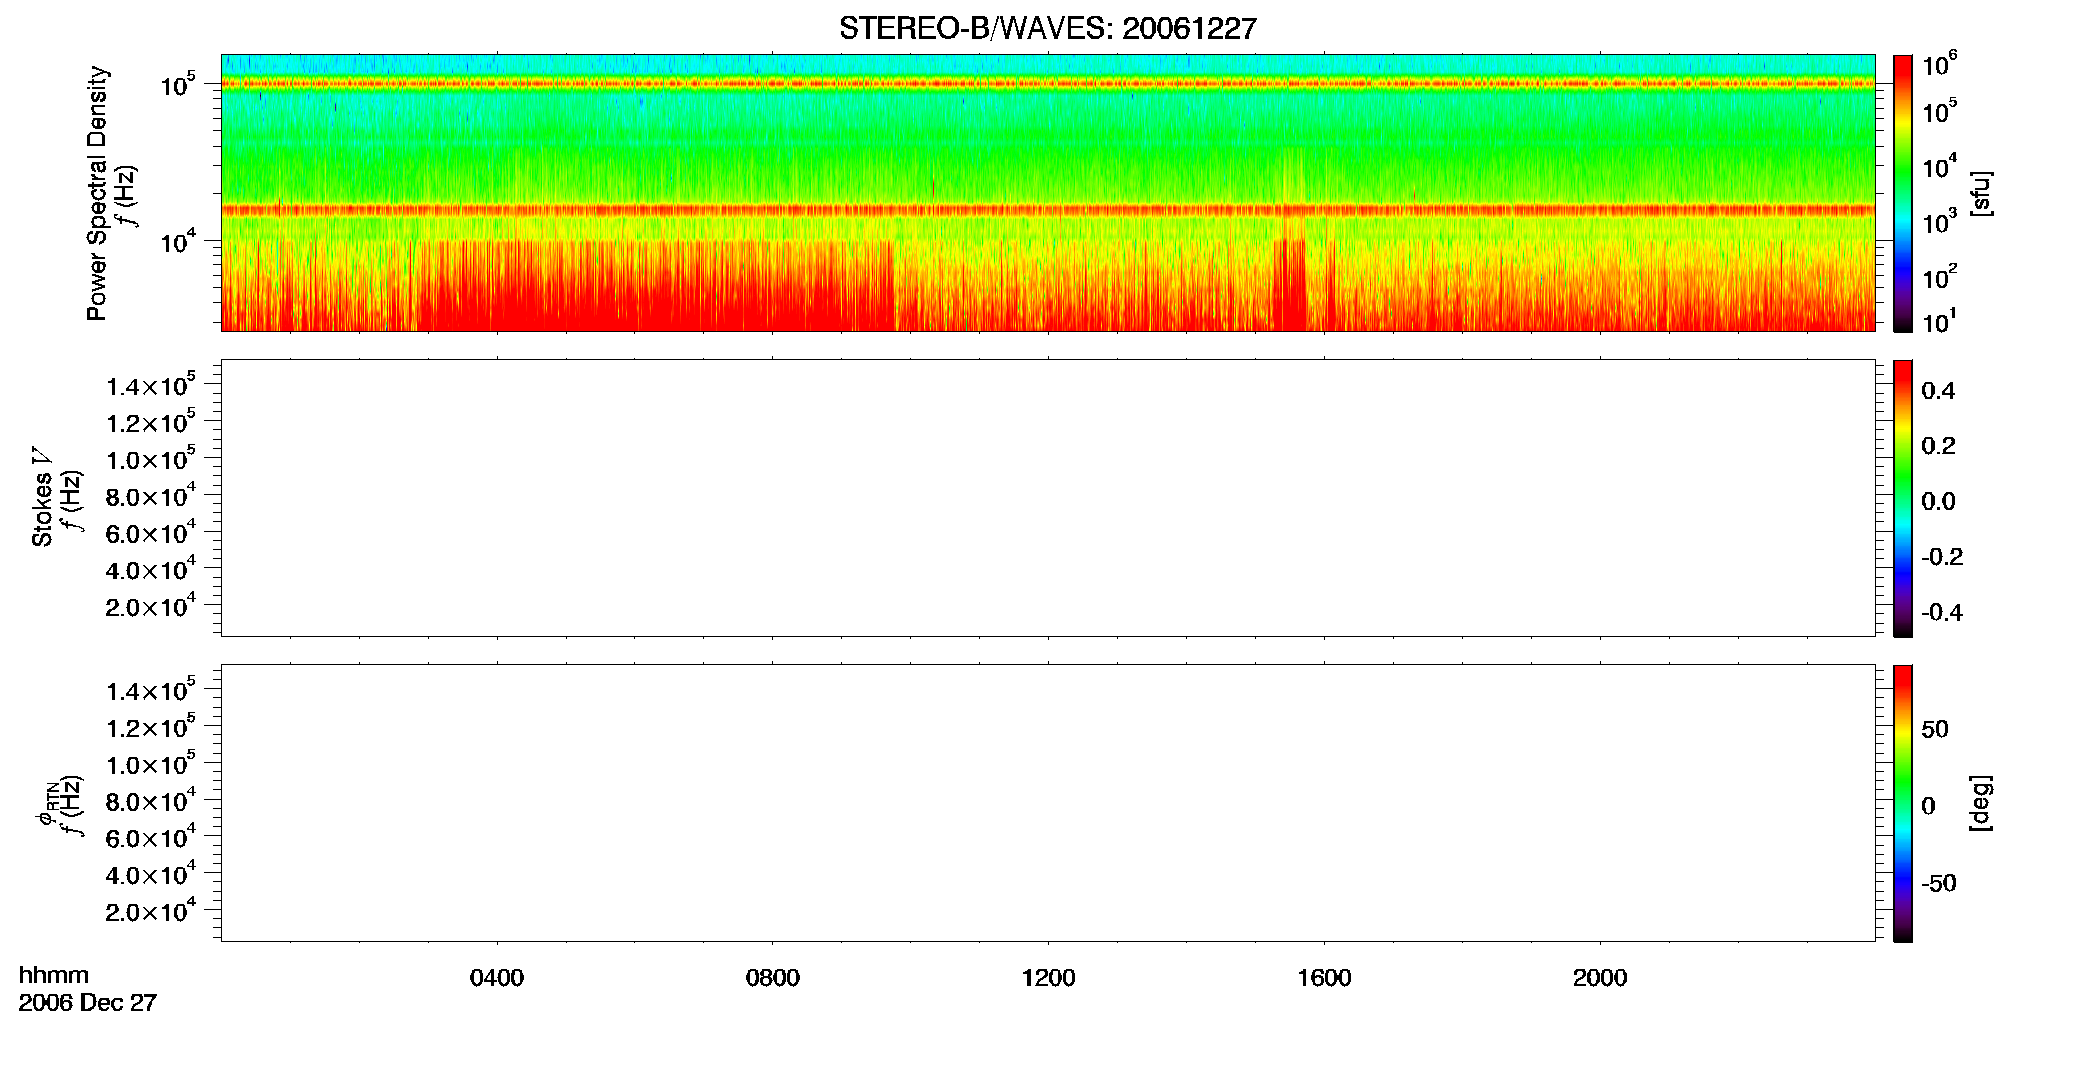
Task: Click the 1600 time axis label
Action: click(1324, 978)
